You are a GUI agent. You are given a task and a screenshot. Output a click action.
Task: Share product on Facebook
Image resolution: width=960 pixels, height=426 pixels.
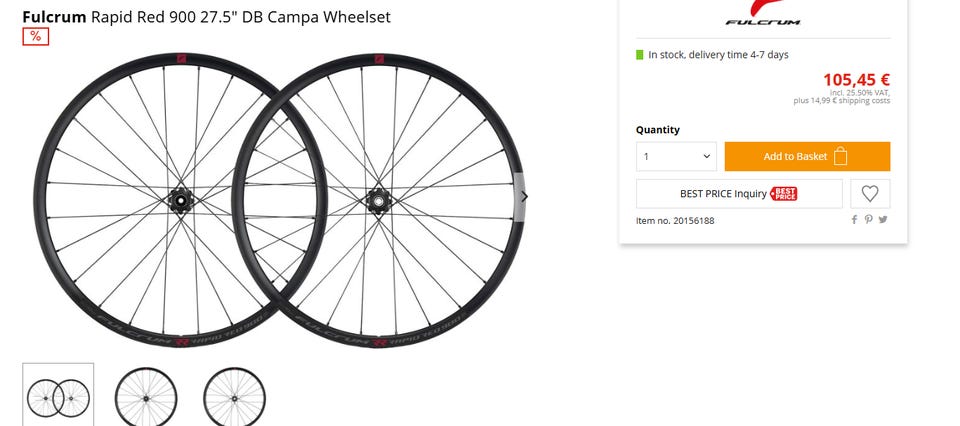(x=854, y=220)
